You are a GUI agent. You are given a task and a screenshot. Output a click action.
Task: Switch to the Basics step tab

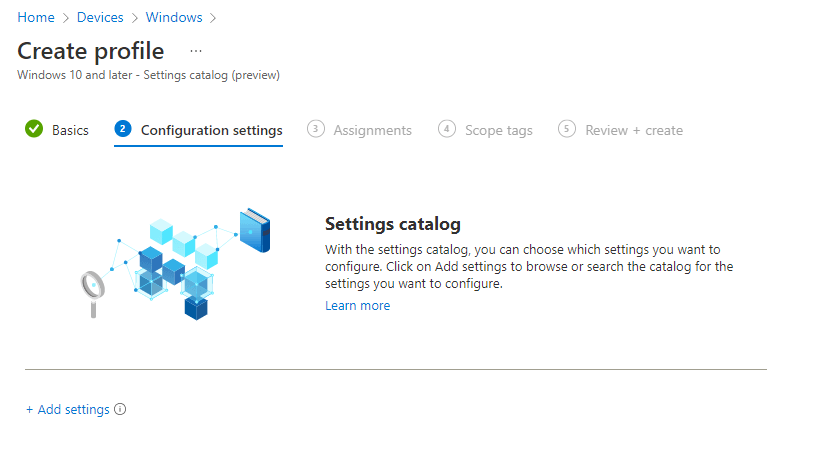click(70, 130)
